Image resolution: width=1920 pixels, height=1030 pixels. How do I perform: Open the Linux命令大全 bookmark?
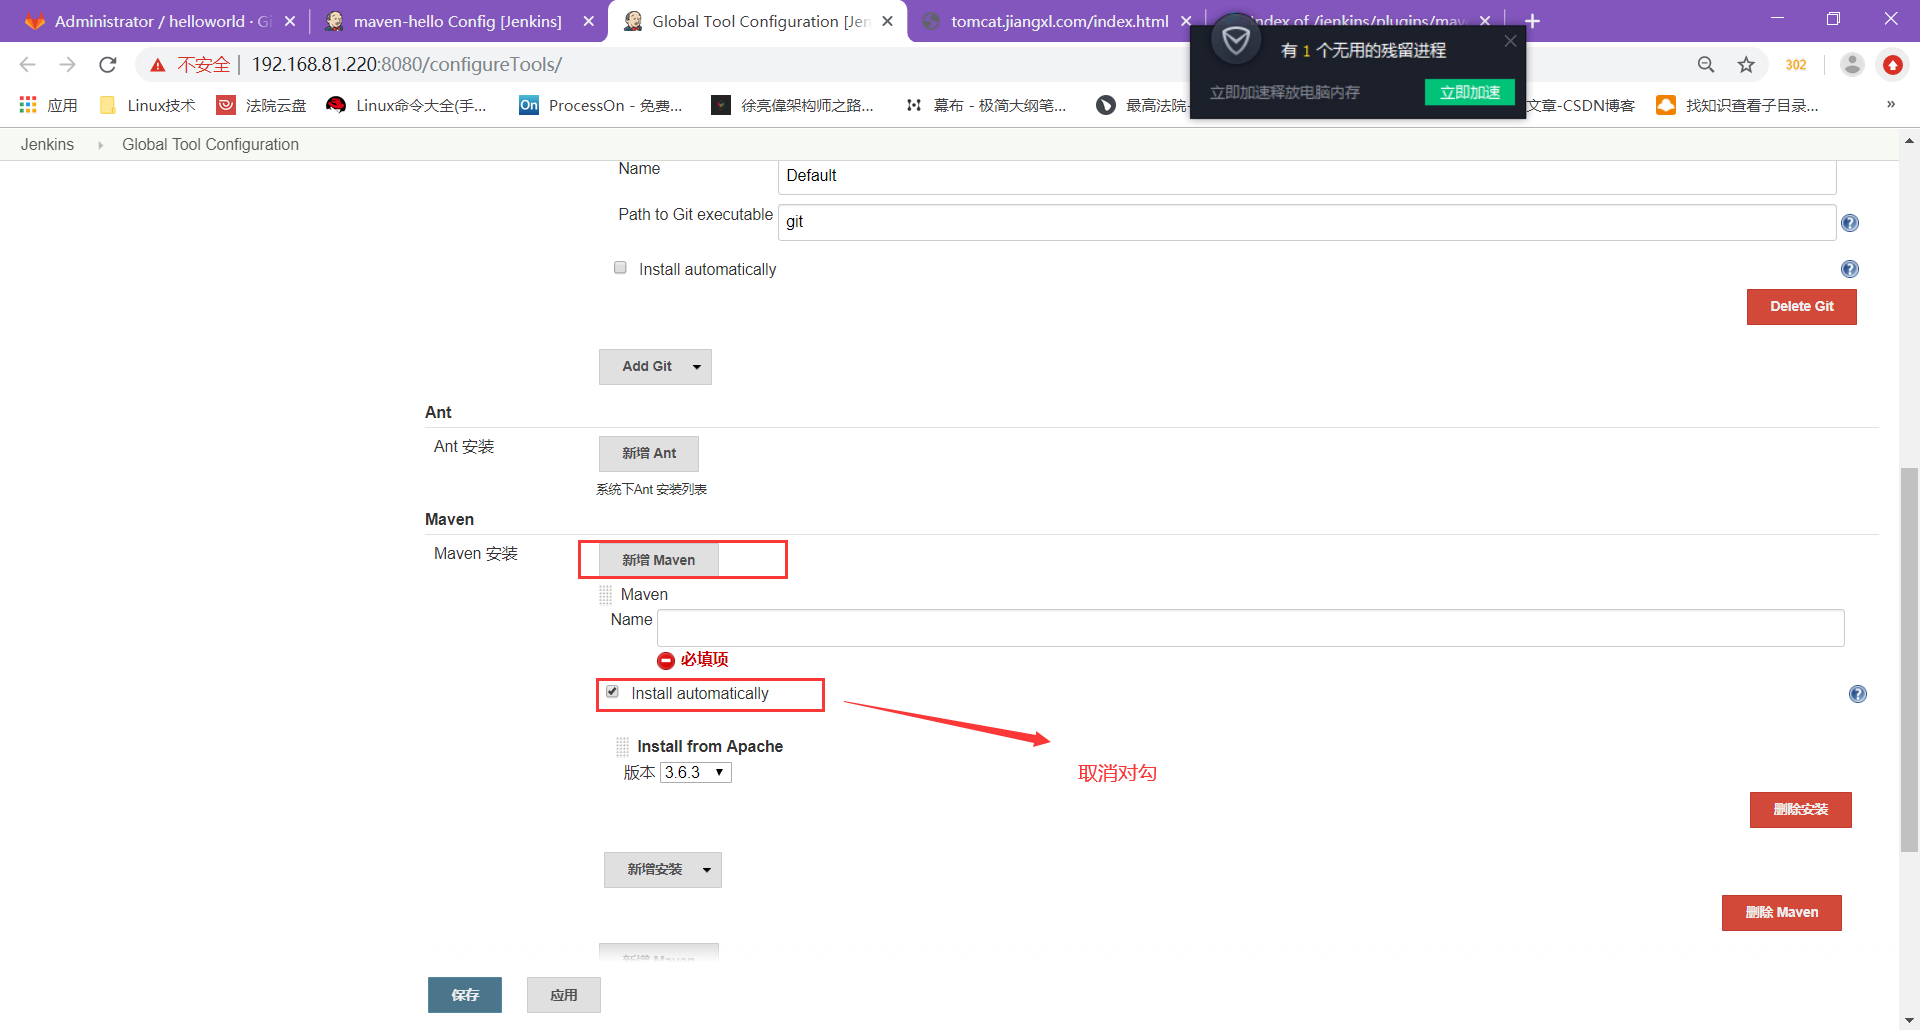[x=406, y=105]
